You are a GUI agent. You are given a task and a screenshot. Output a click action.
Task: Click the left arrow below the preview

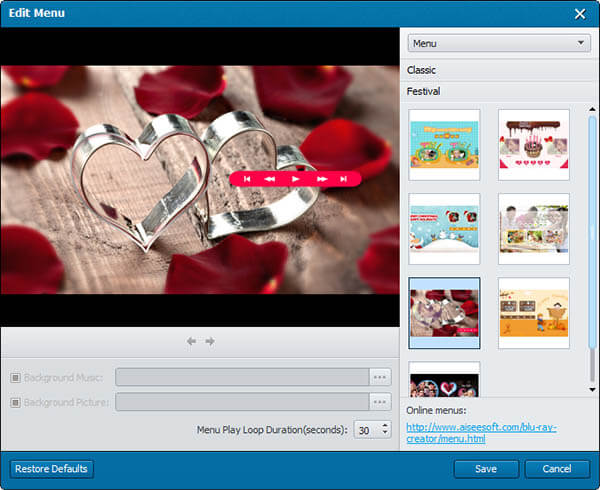coord(191,341)
